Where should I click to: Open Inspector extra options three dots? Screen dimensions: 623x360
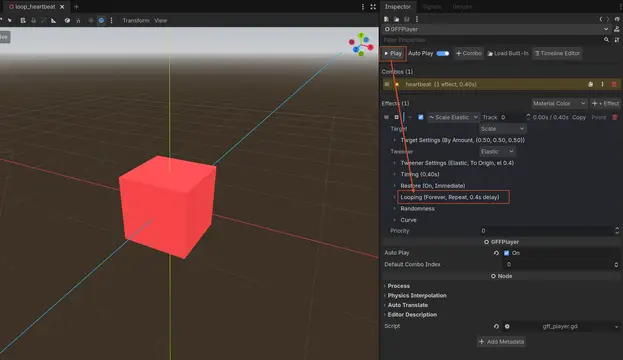[x=416, y=19]
